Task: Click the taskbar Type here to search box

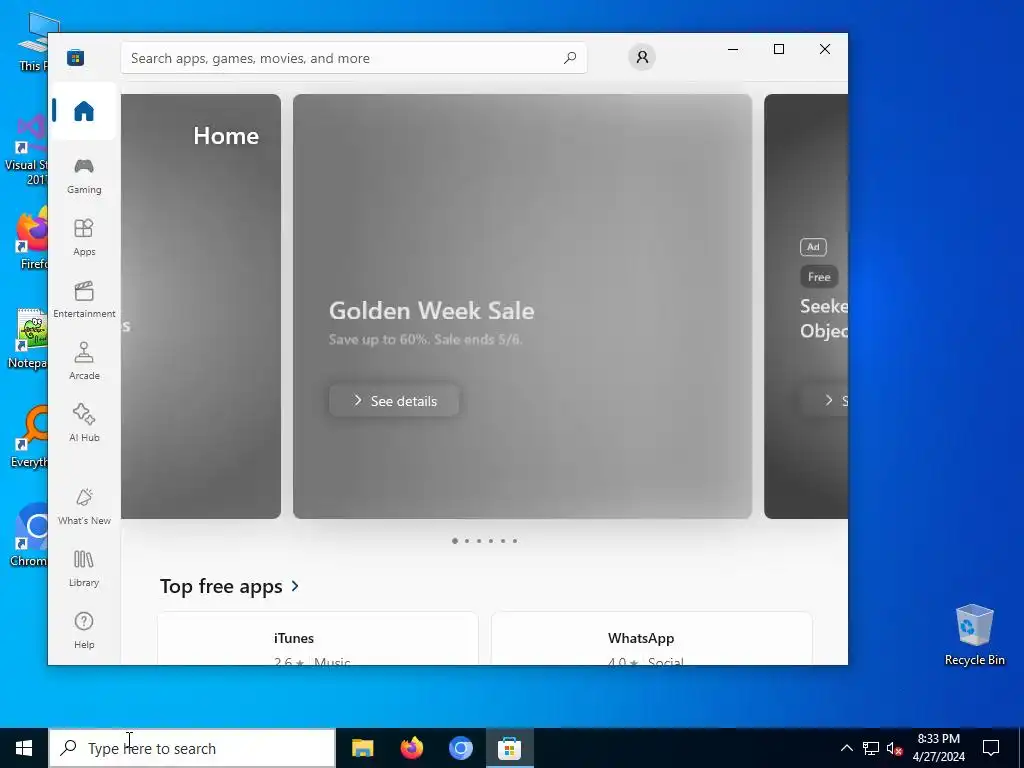Action: pyautogui.click(x=192, y=748)
